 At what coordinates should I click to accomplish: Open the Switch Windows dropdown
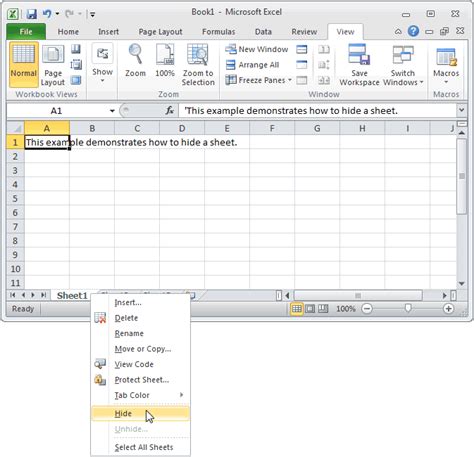coord(403,65)
